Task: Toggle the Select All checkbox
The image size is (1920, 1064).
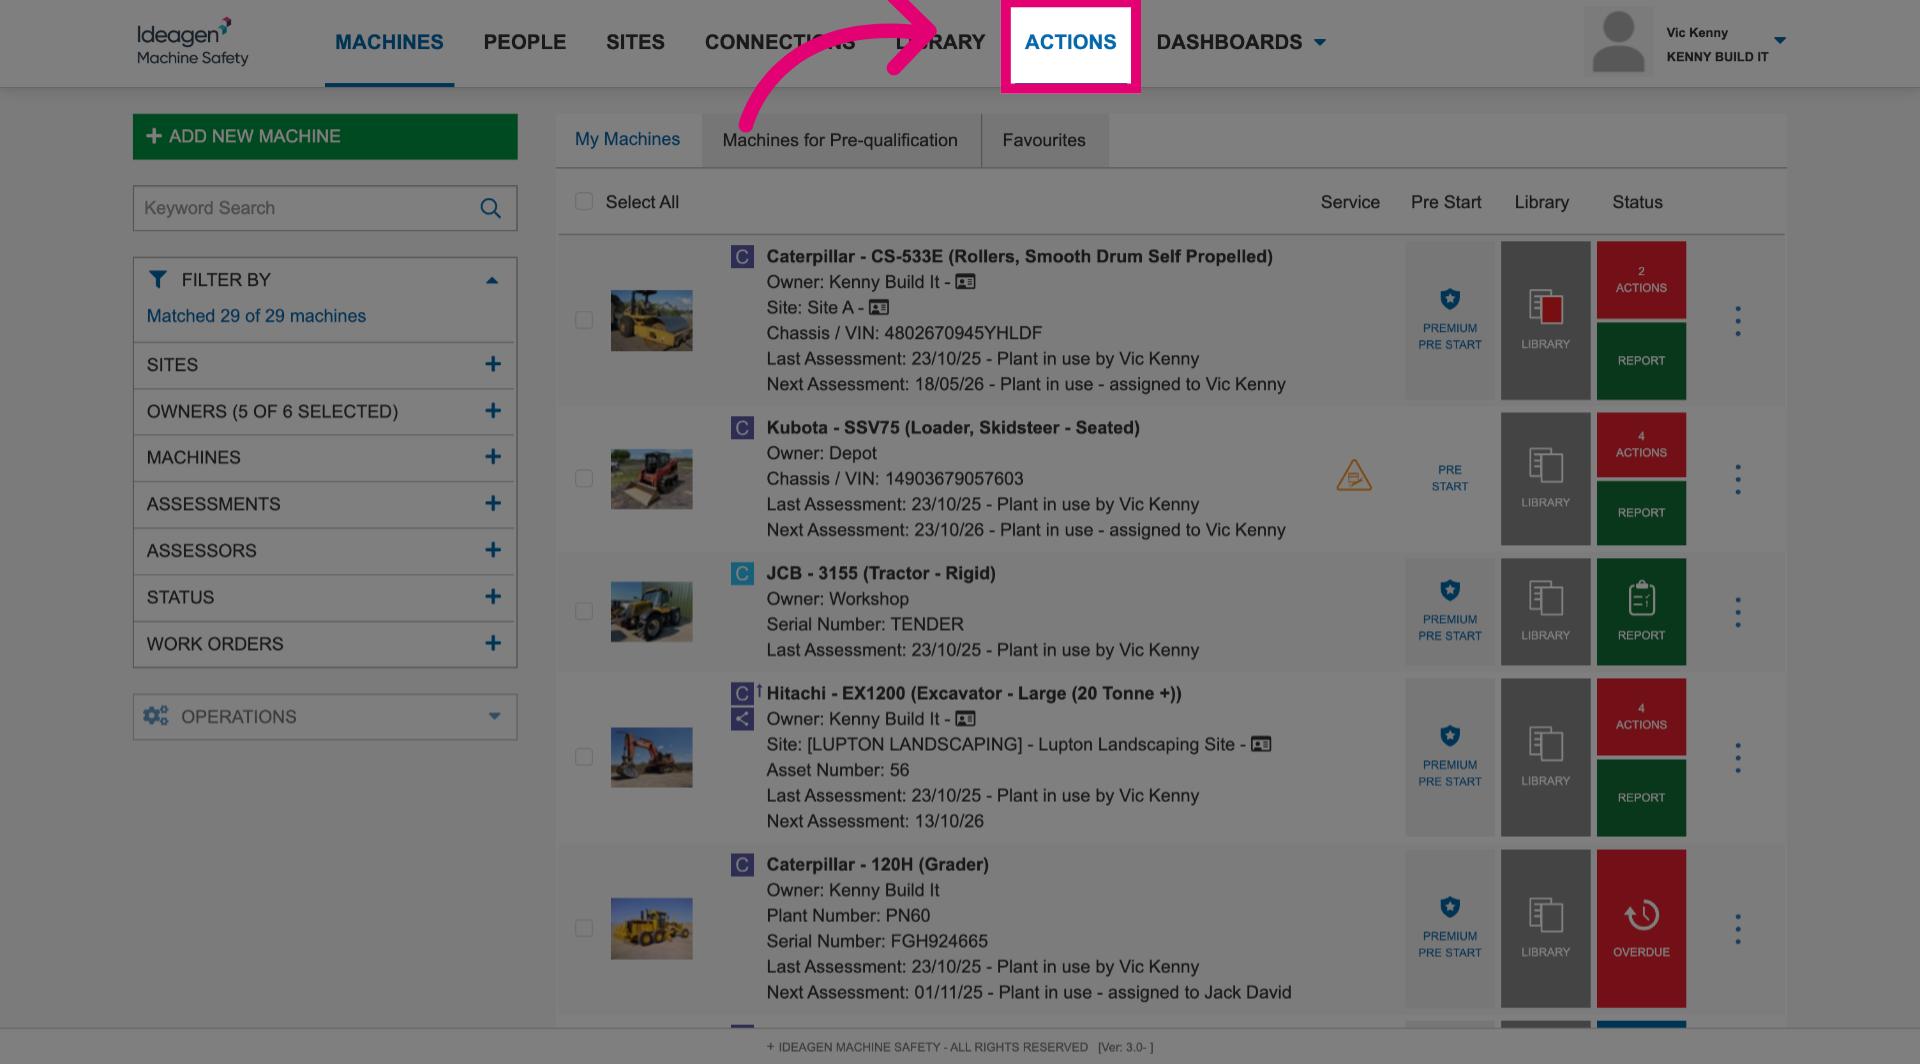Action: pos(584,201)
